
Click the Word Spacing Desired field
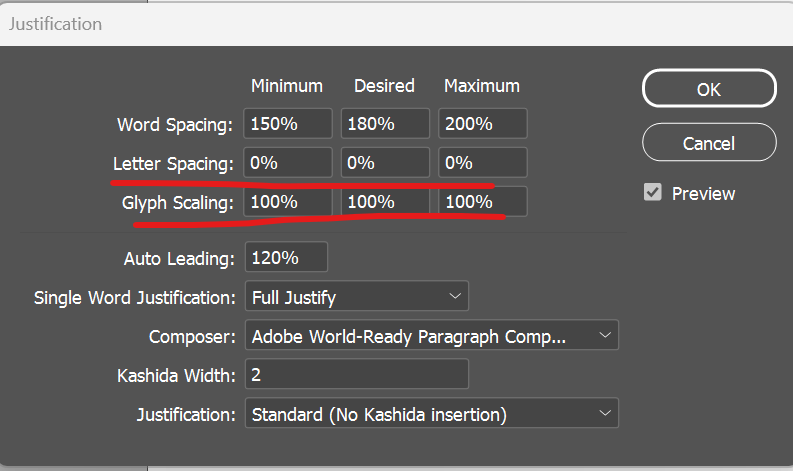point(385,124)
